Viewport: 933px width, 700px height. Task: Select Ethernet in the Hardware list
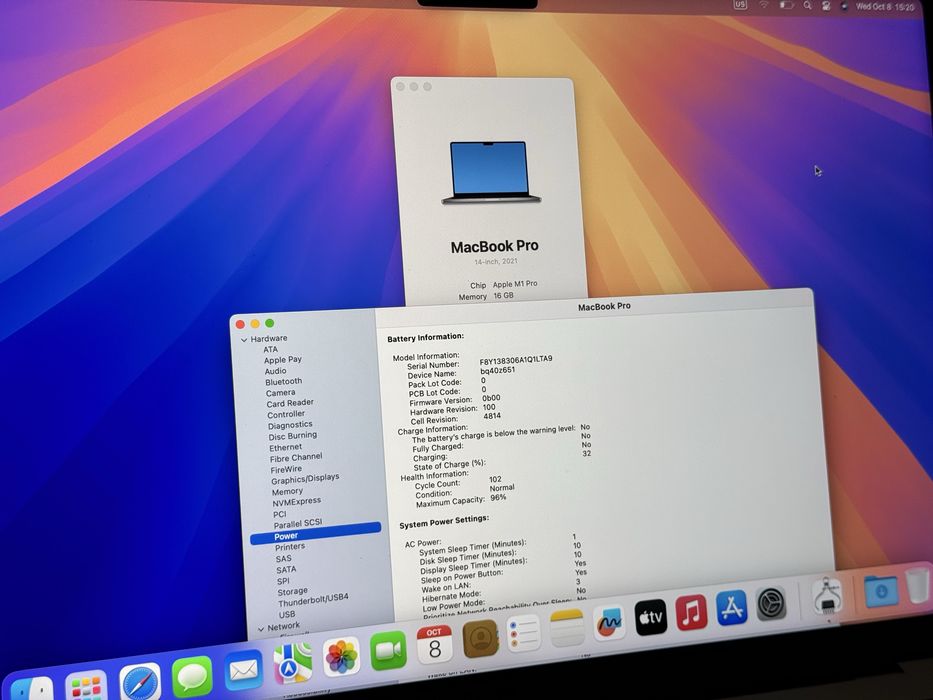[285, 447]
